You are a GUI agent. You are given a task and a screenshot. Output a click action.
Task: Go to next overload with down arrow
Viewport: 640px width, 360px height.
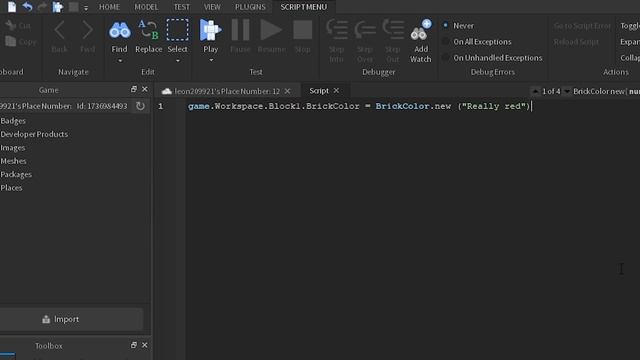pos(567,91)
